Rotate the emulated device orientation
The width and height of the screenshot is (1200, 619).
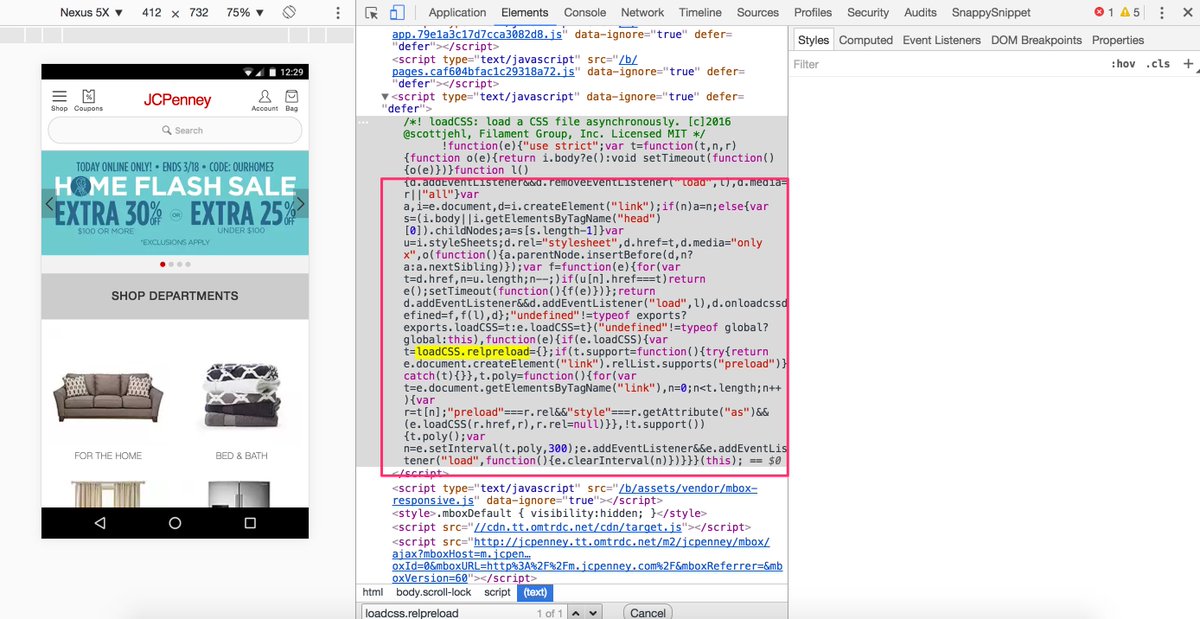(288, 12)
